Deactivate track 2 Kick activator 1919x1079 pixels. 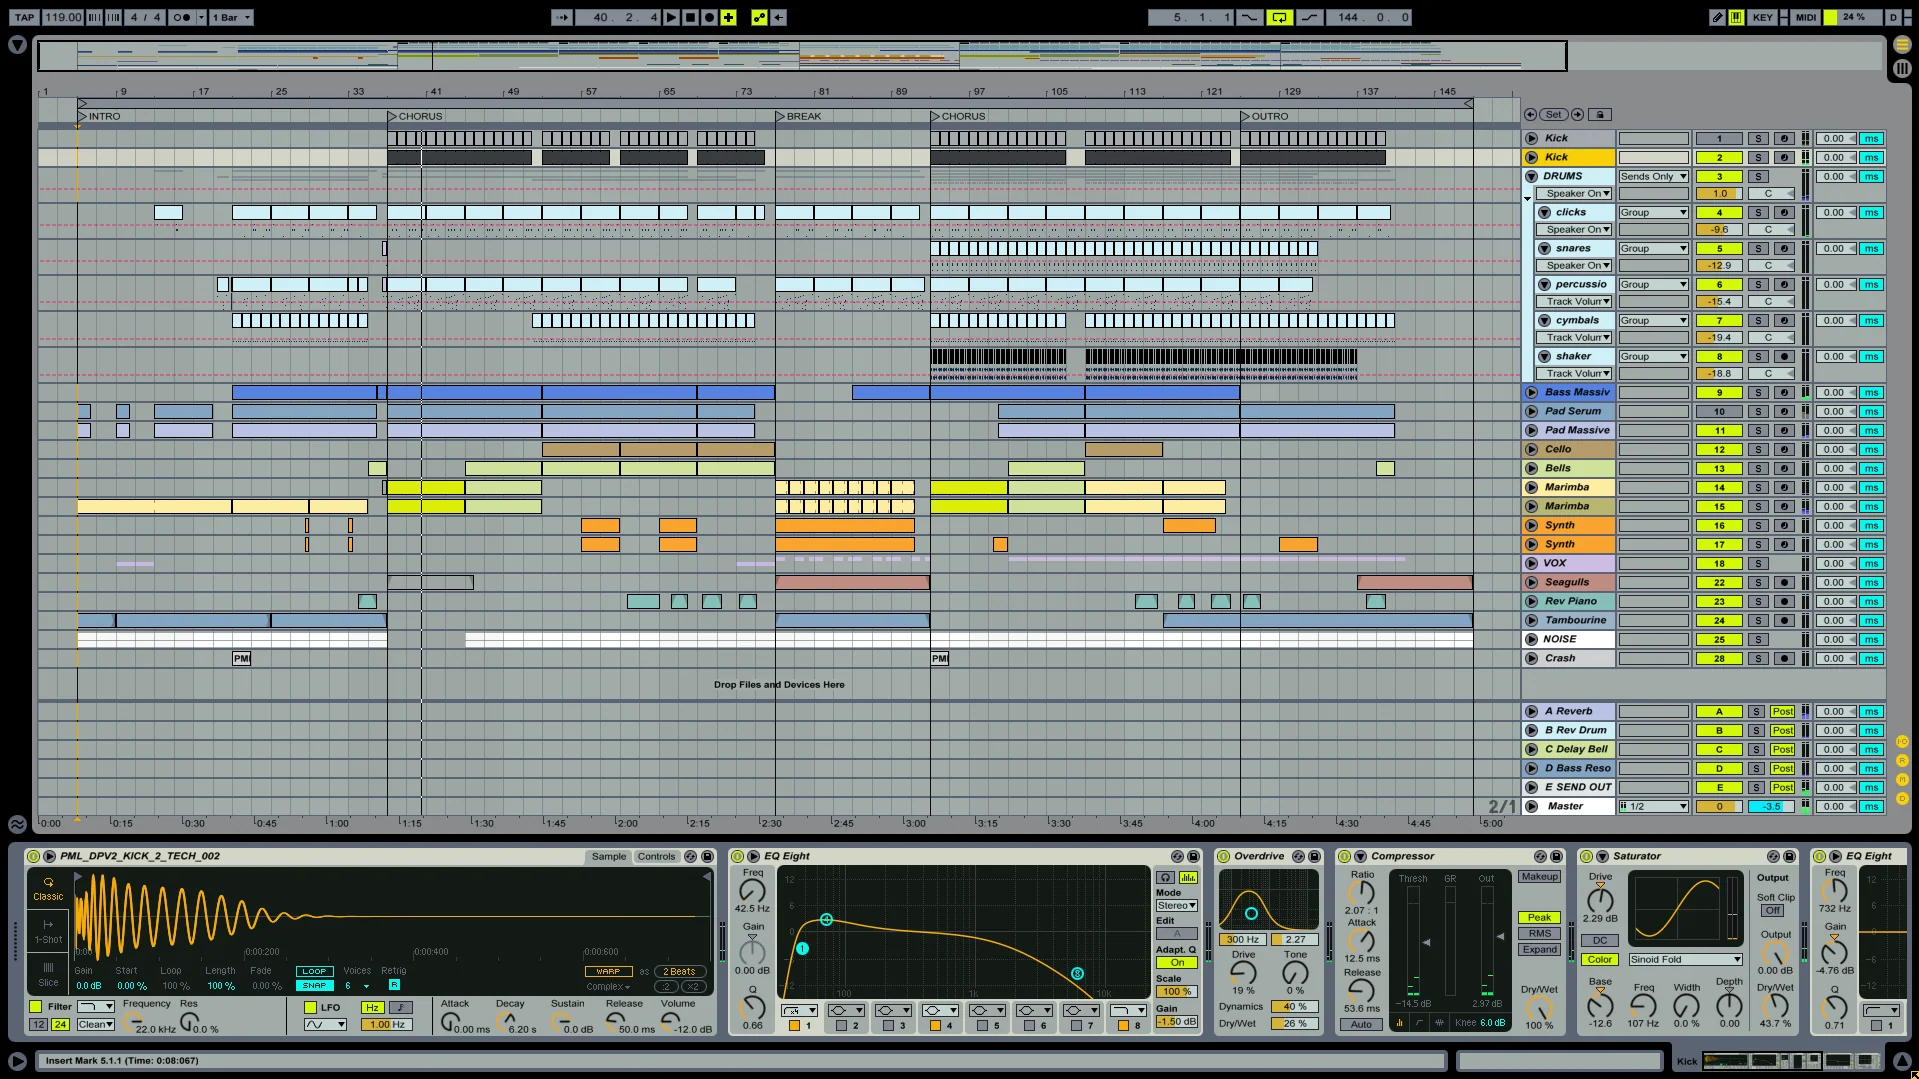[1719, 157]
